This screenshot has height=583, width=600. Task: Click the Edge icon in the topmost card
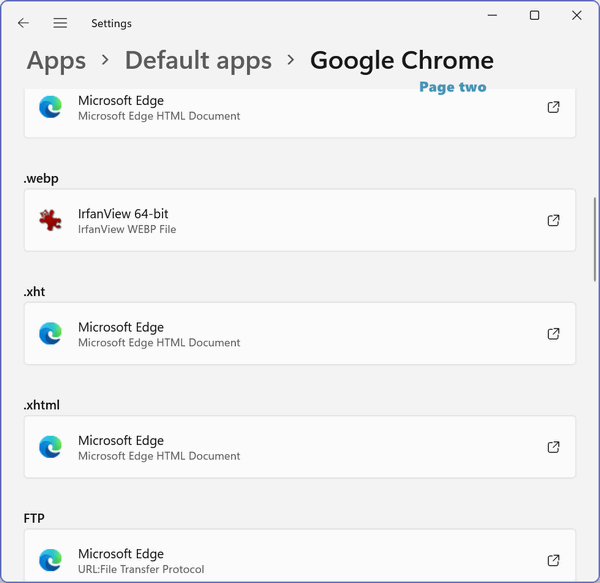click(51, 107)
